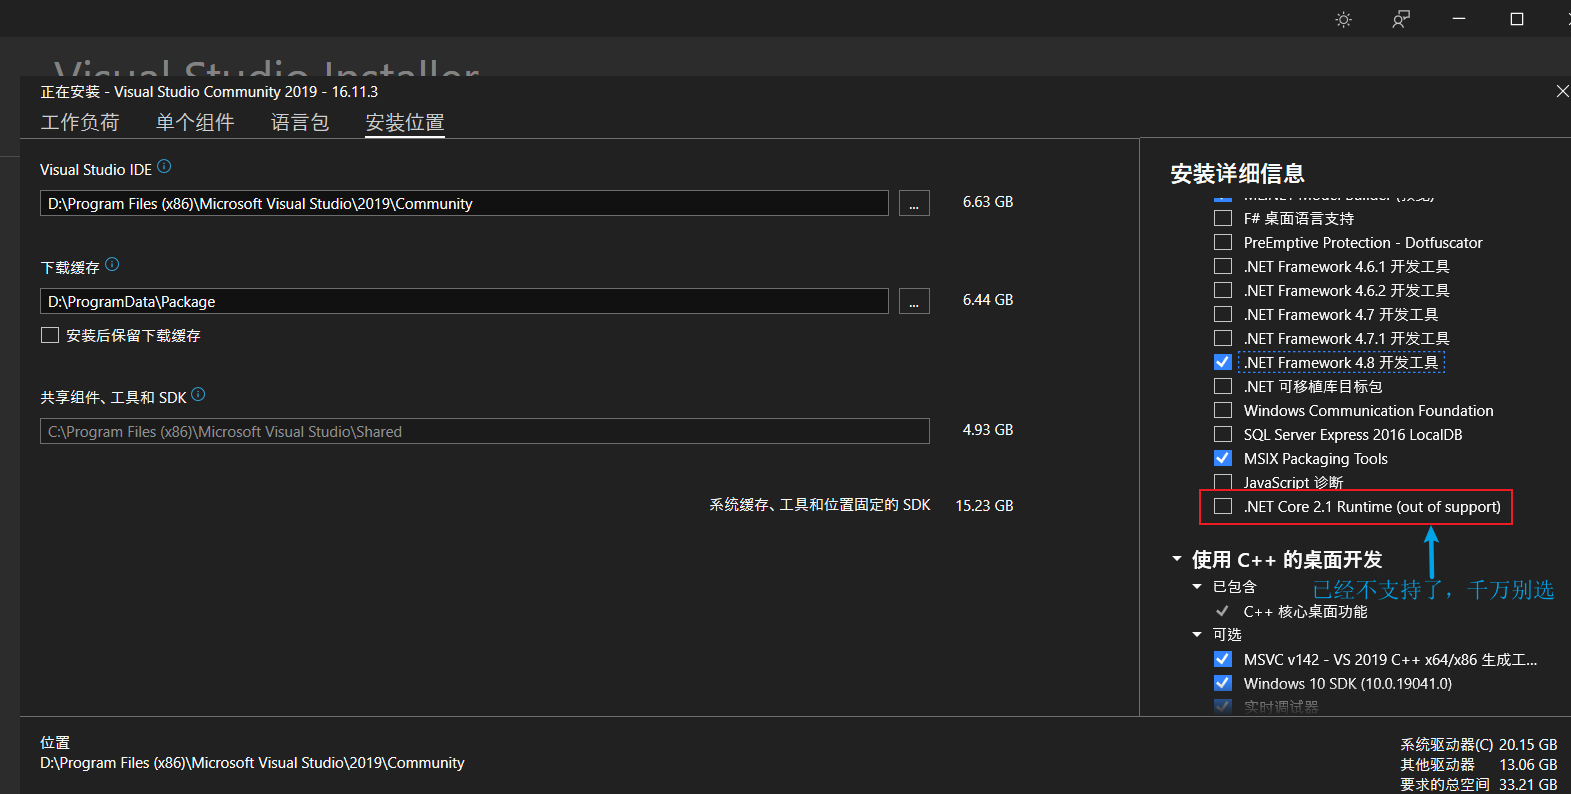Check JavaScript 诊断 option
The height and width of the screenshot is (794, 1571).
[1222, 482]
